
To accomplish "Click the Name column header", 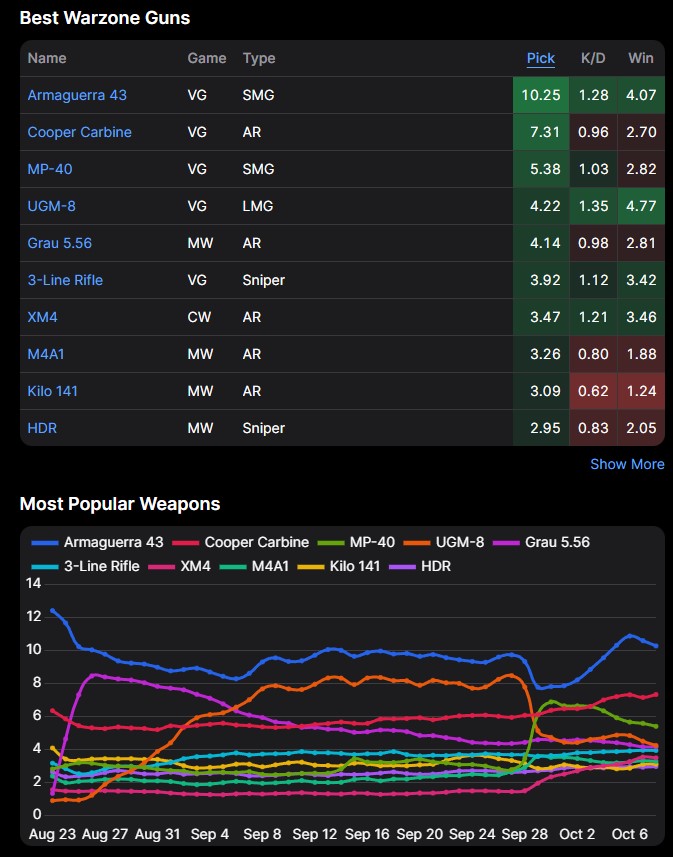I will 47,58.
